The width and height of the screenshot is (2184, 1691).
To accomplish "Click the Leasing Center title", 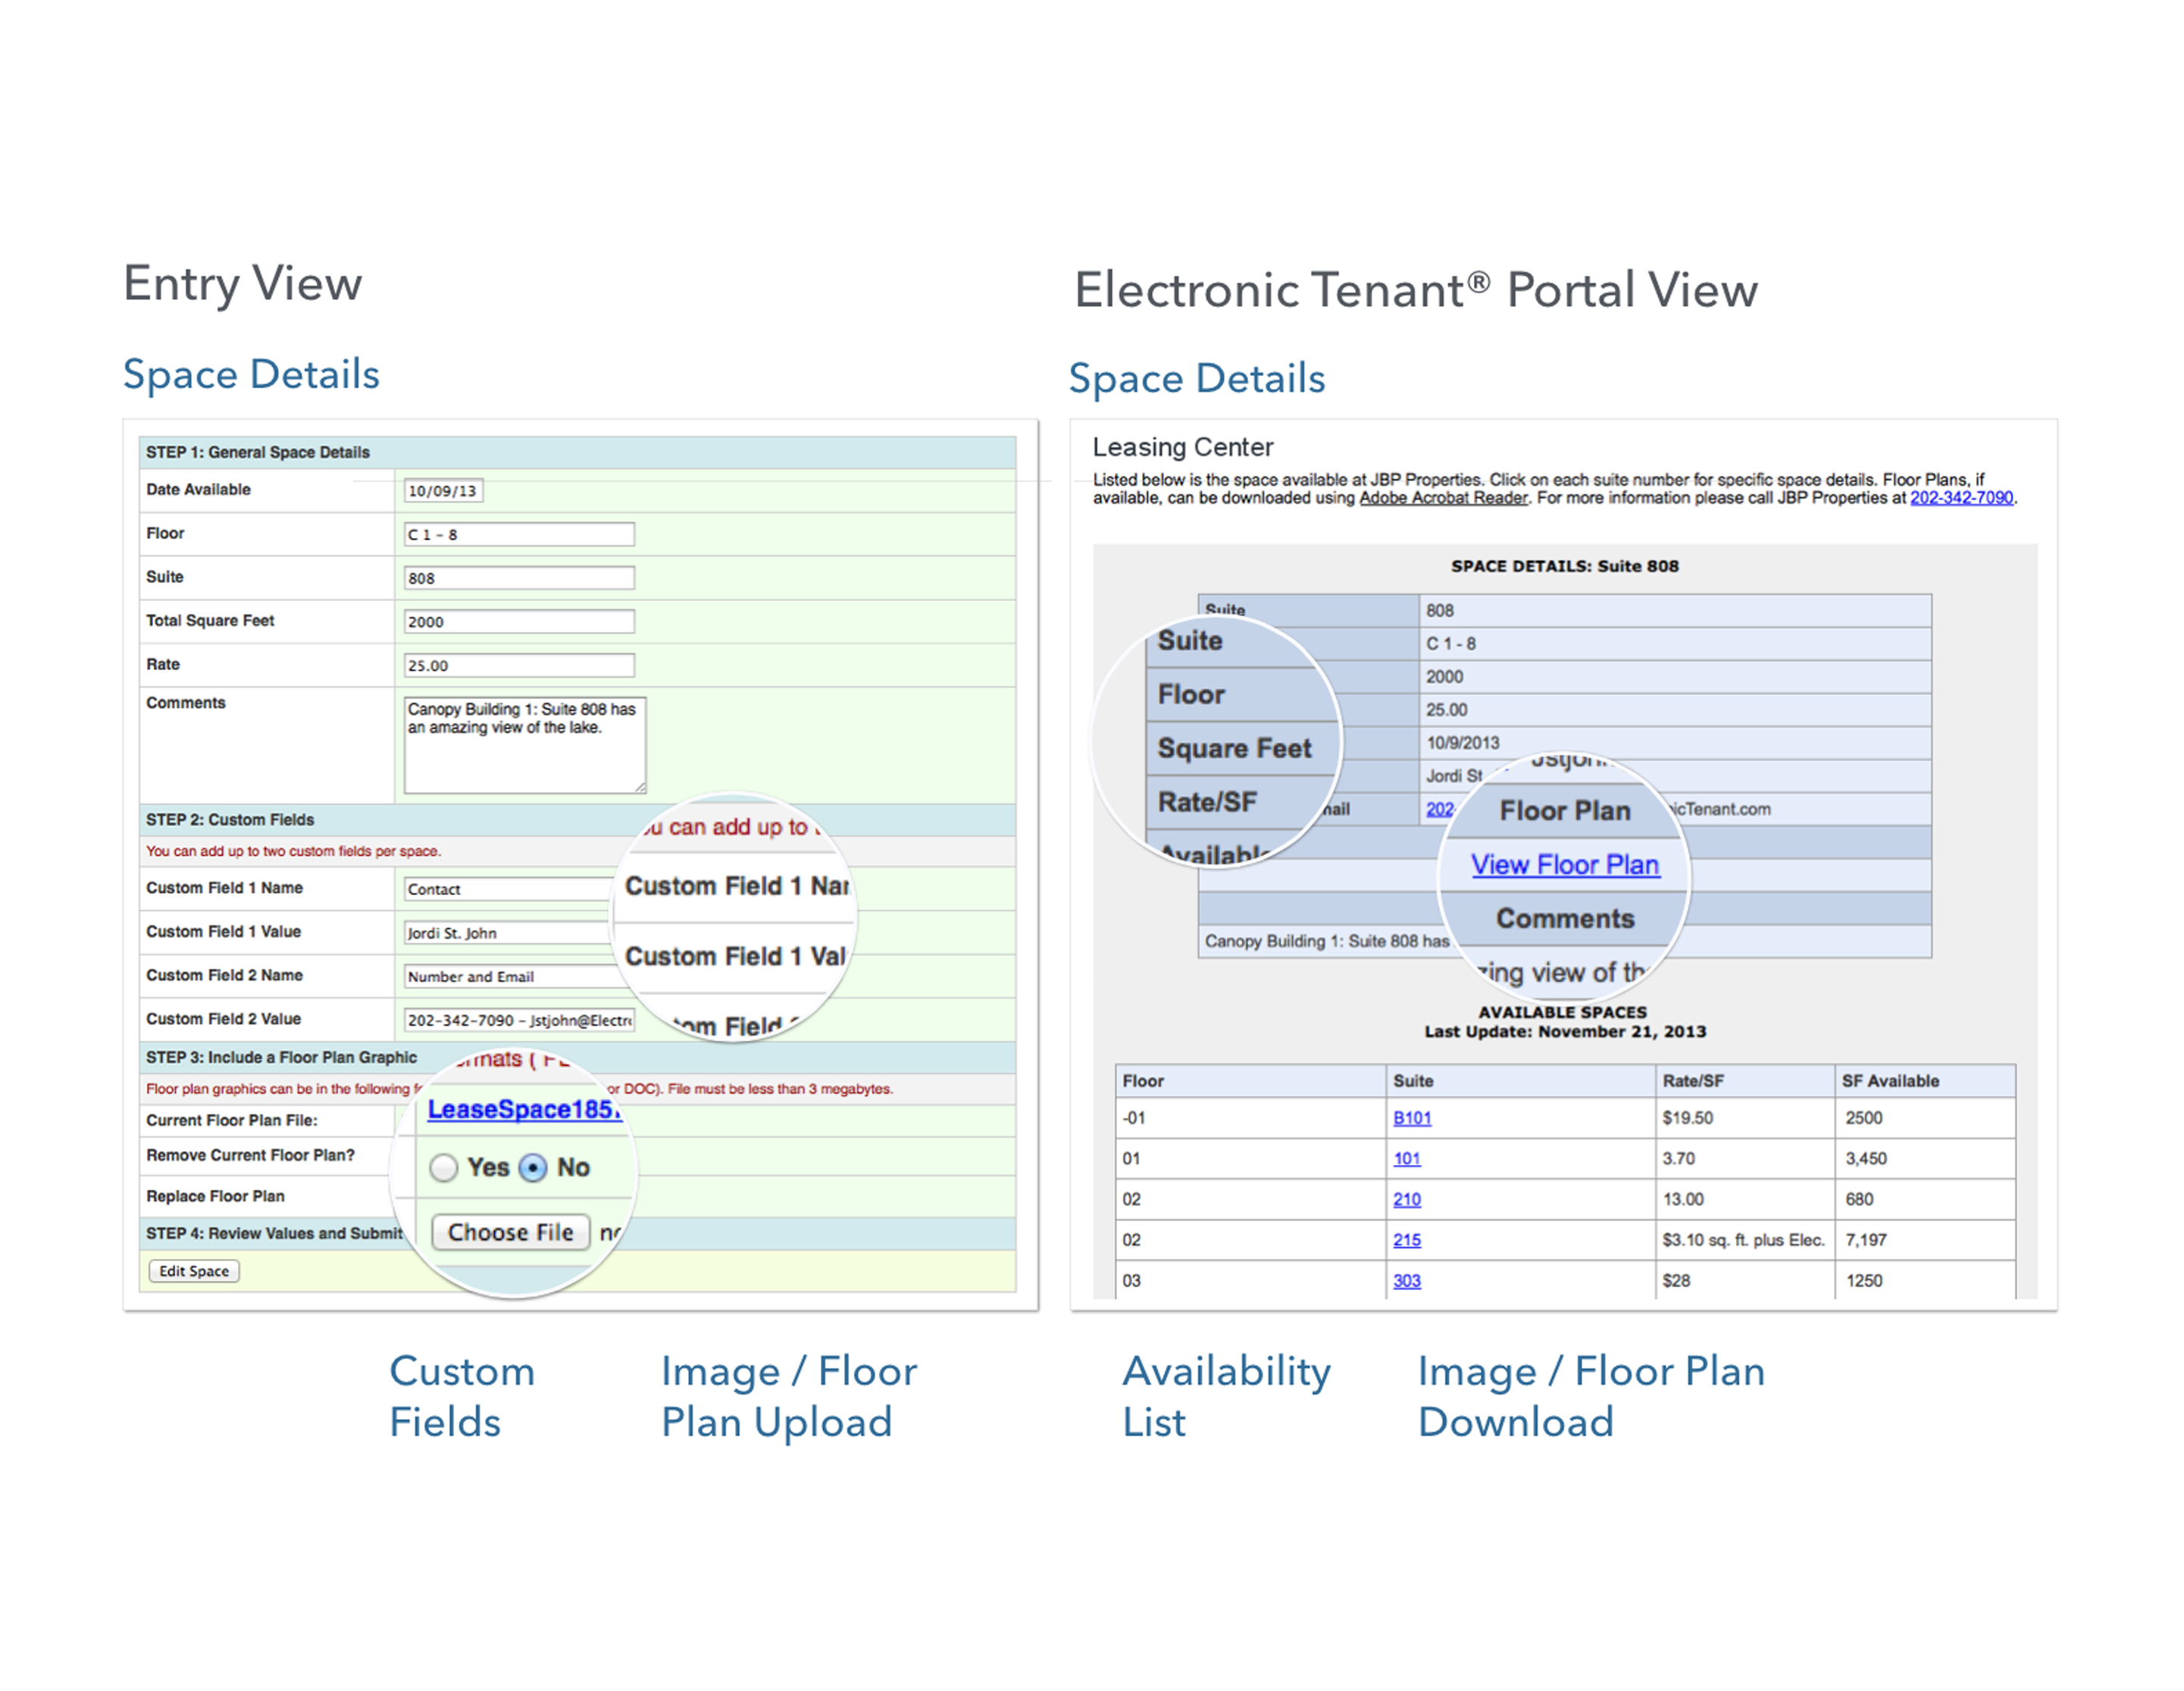I will [1183, 447].
